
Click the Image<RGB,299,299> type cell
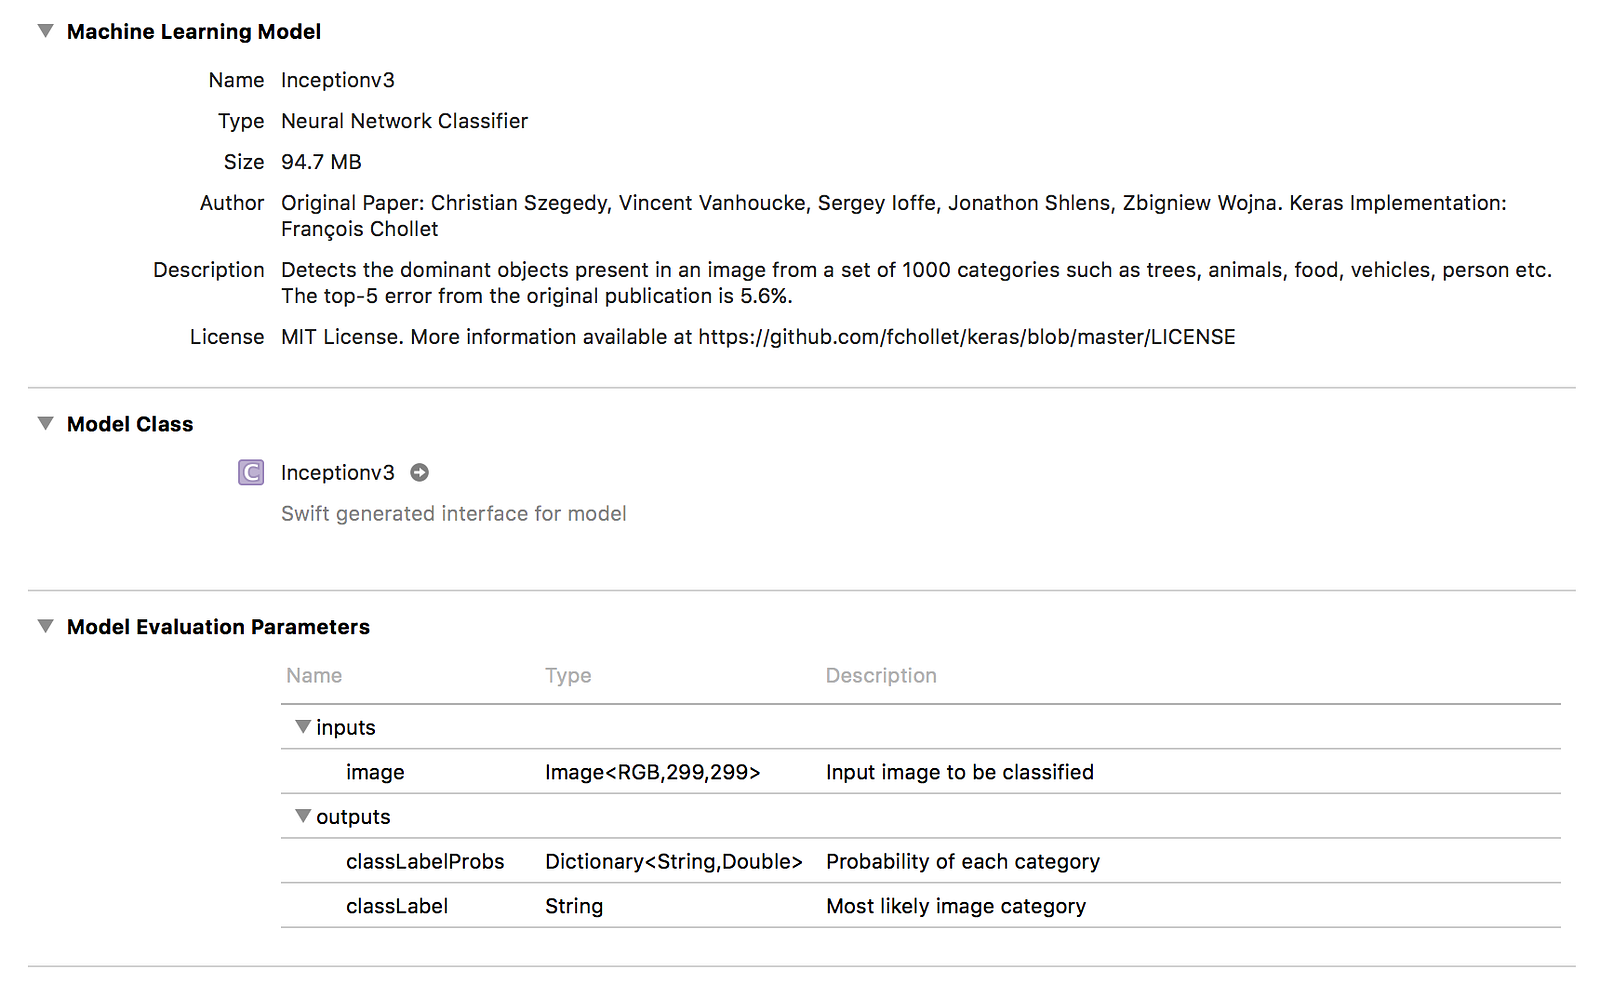pyautogui.click(x=652, y=772)
